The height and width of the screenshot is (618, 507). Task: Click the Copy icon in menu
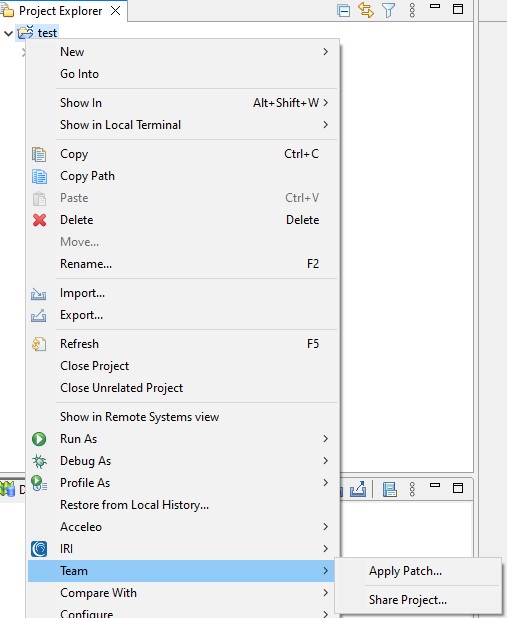tap(39, 154)
